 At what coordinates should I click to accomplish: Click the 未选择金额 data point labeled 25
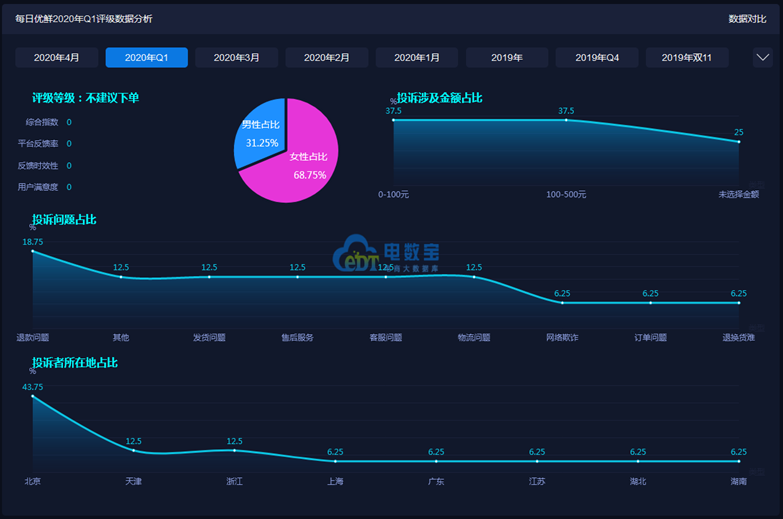(739, 142)
